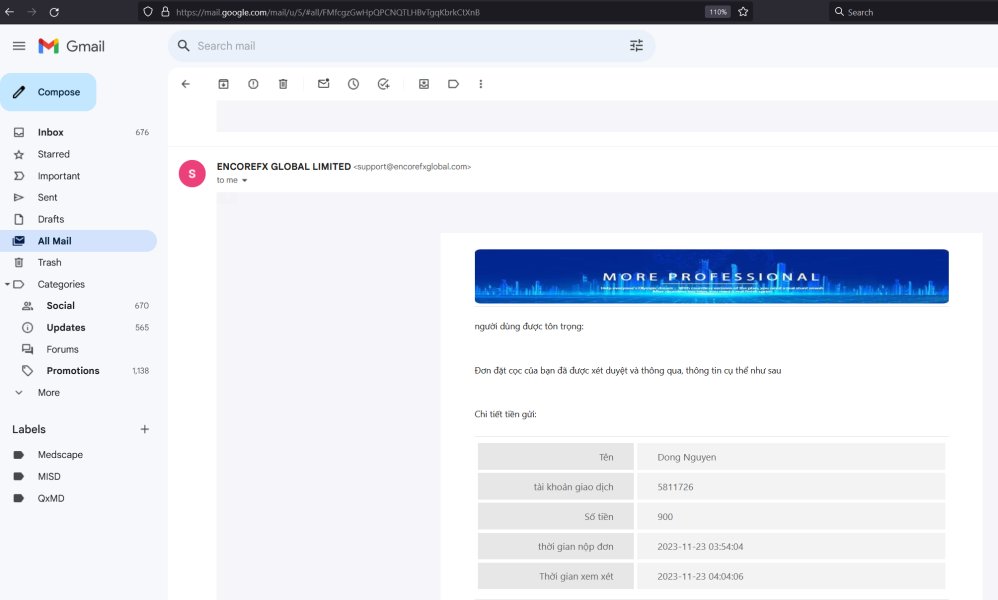
Task: Move this email to another folder
Action: pos(424,84)
